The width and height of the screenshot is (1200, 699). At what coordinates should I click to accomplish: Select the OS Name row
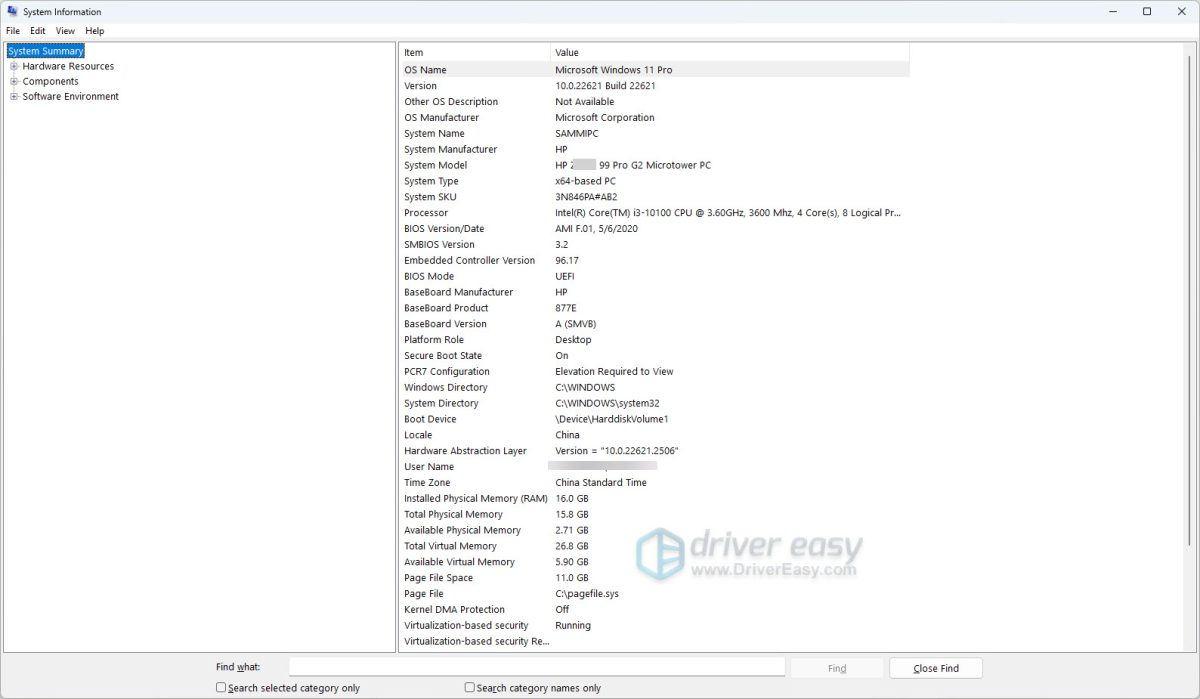[x=655, y=70]
